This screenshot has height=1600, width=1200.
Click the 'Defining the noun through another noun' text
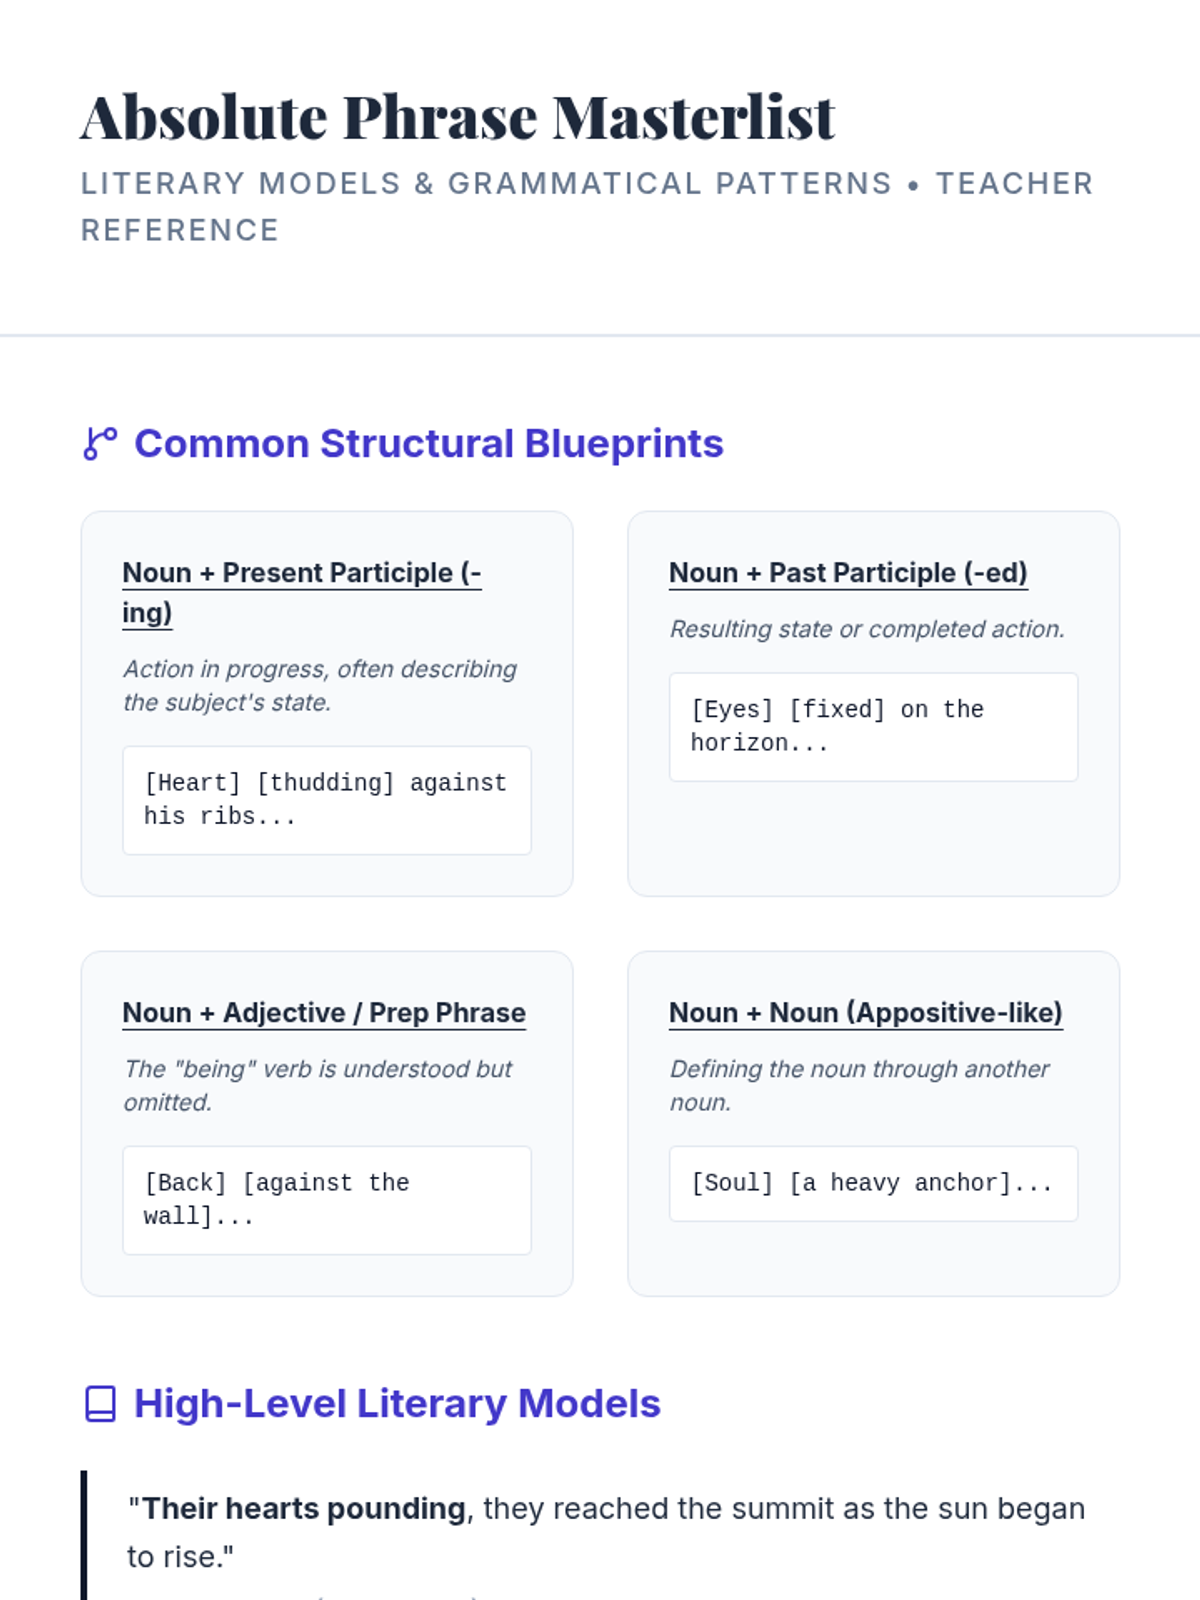(x=859, y=1085)
